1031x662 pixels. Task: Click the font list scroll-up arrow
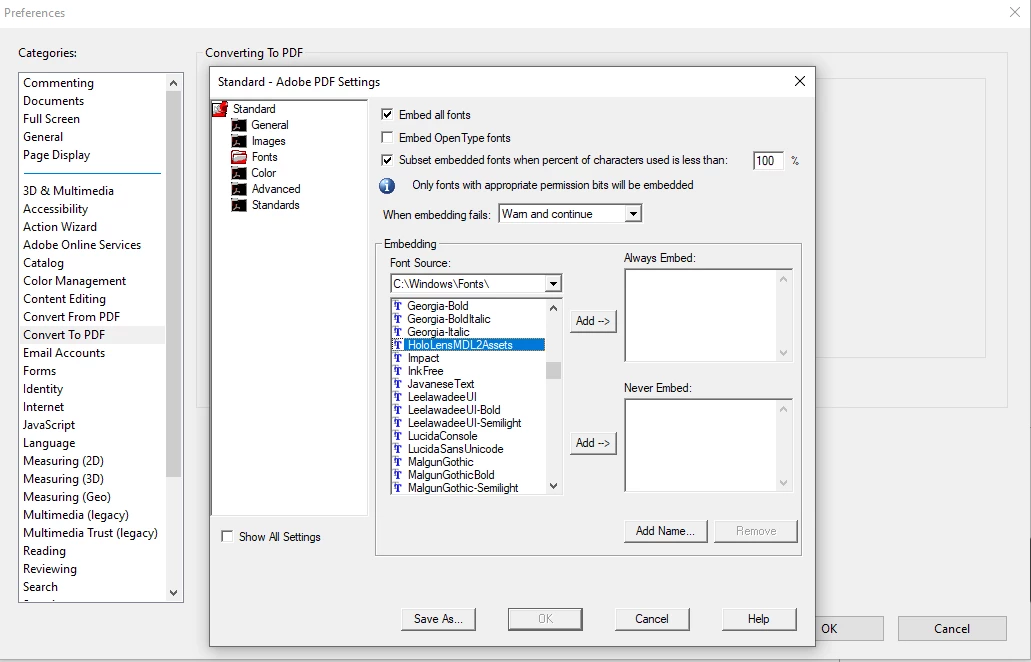[554, 307]
